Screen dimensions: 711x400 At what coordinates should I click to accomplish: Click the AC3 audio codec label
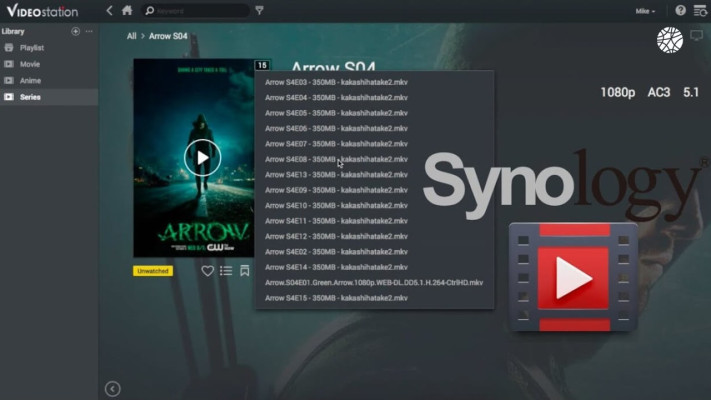(659, 93)
